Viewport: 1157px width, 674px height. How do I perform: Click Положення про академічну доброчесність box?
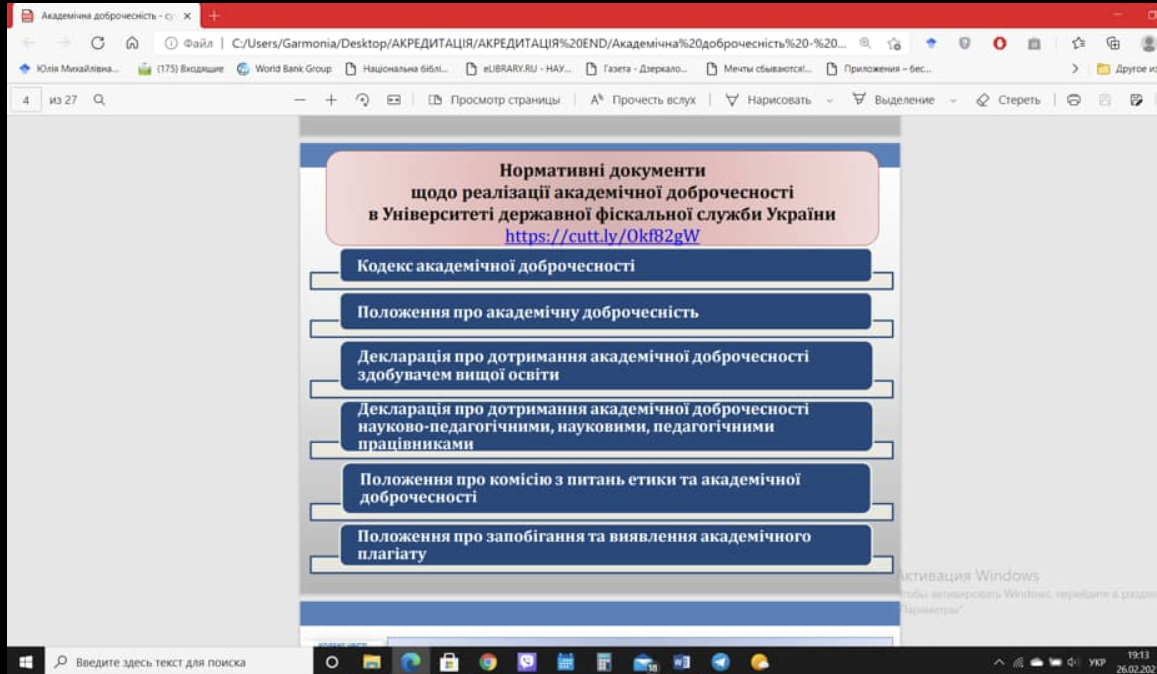point(605,312)
